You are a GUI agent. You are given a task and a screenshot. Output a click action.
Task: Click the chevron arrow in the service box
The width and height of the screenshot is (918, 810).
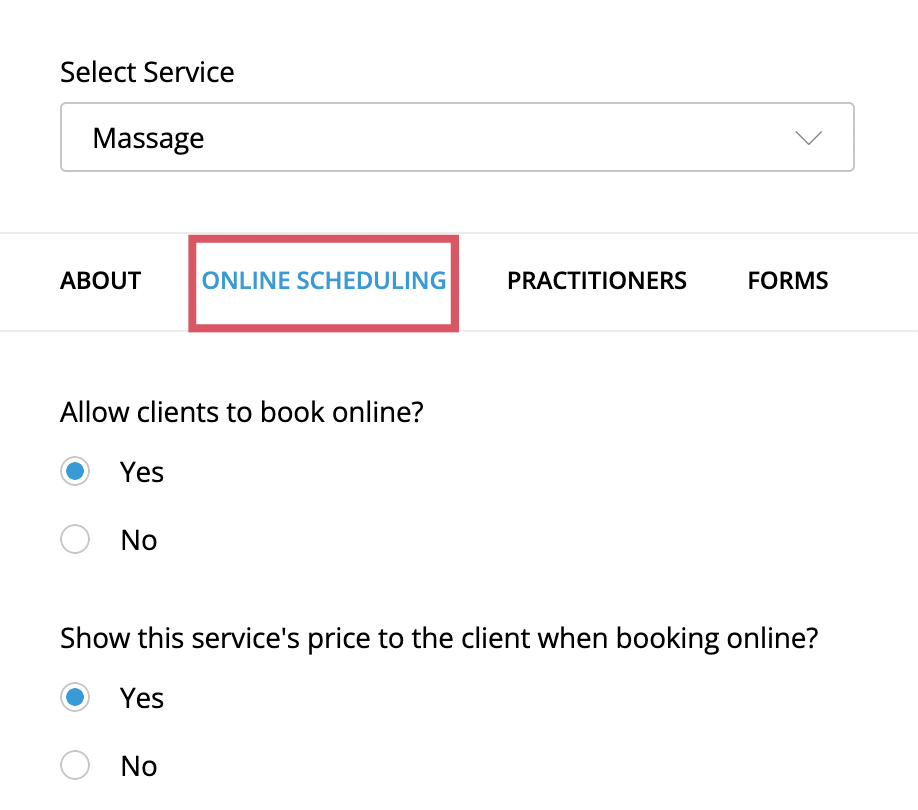point(809,138)
